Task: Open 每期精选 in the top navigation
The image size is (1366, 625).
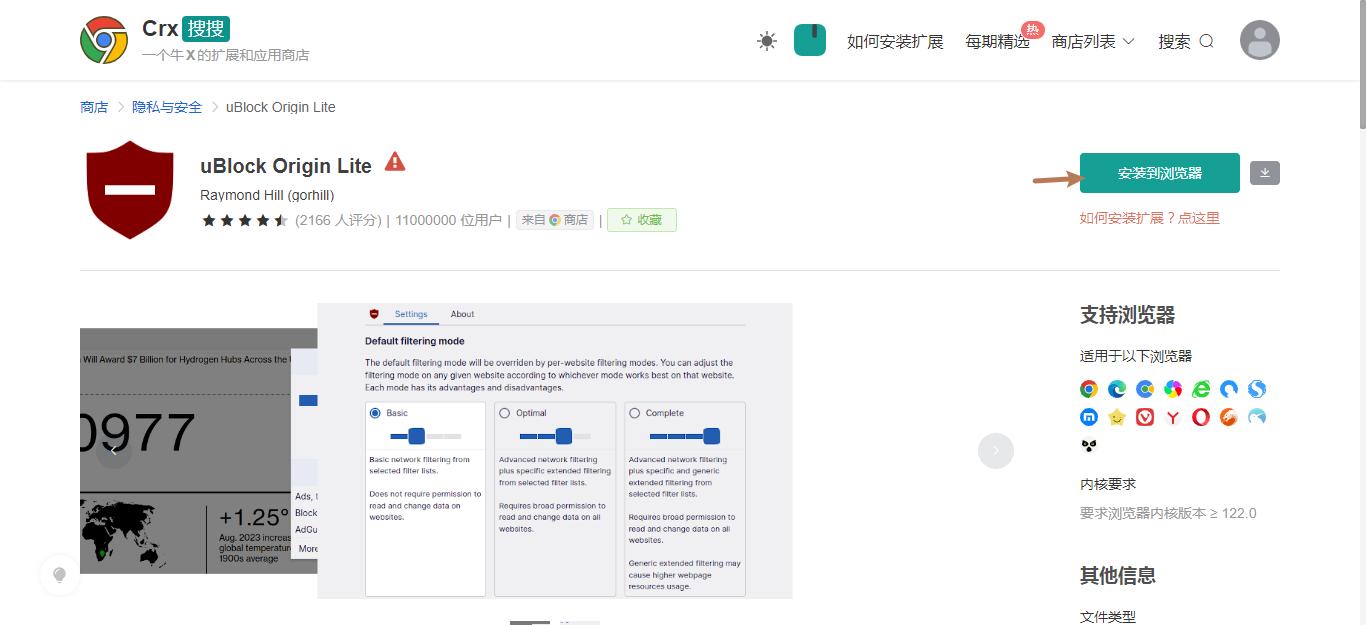Action: [x=997, y=41]
